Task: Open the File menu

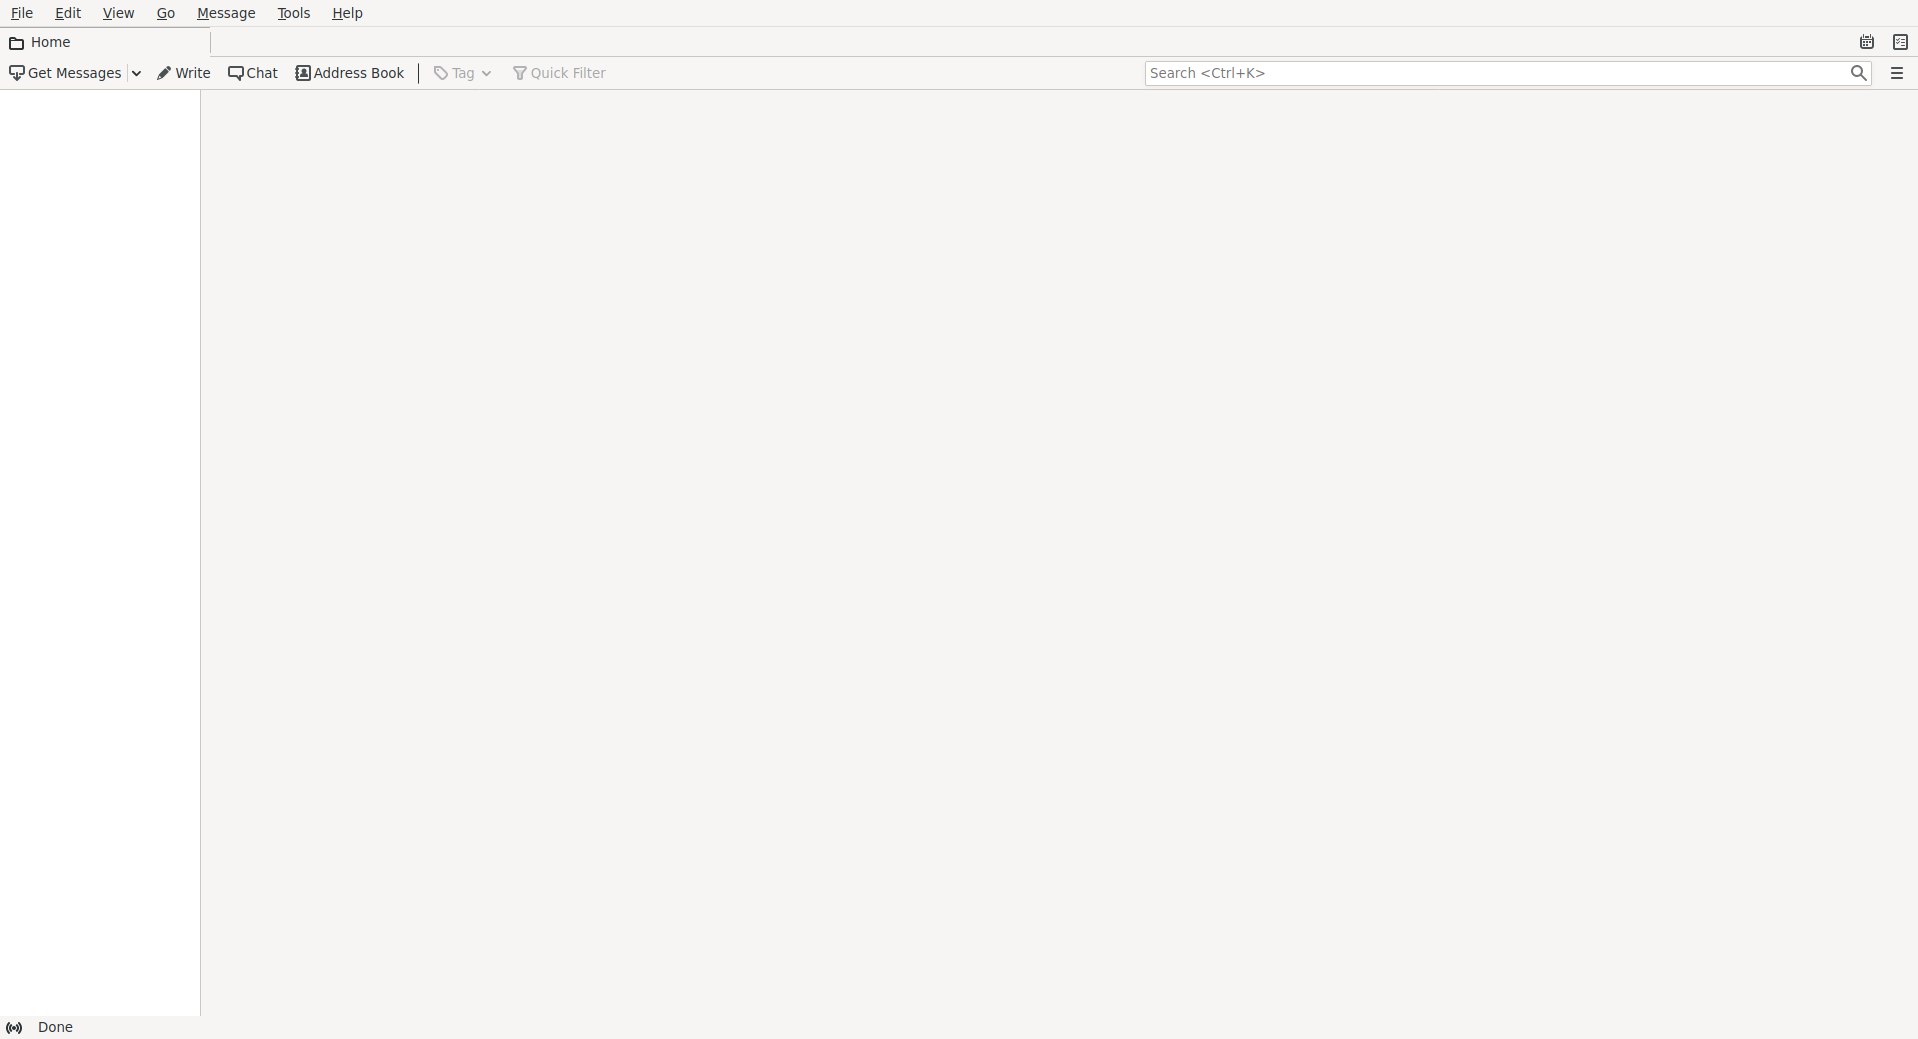Action: coord(21,13)
